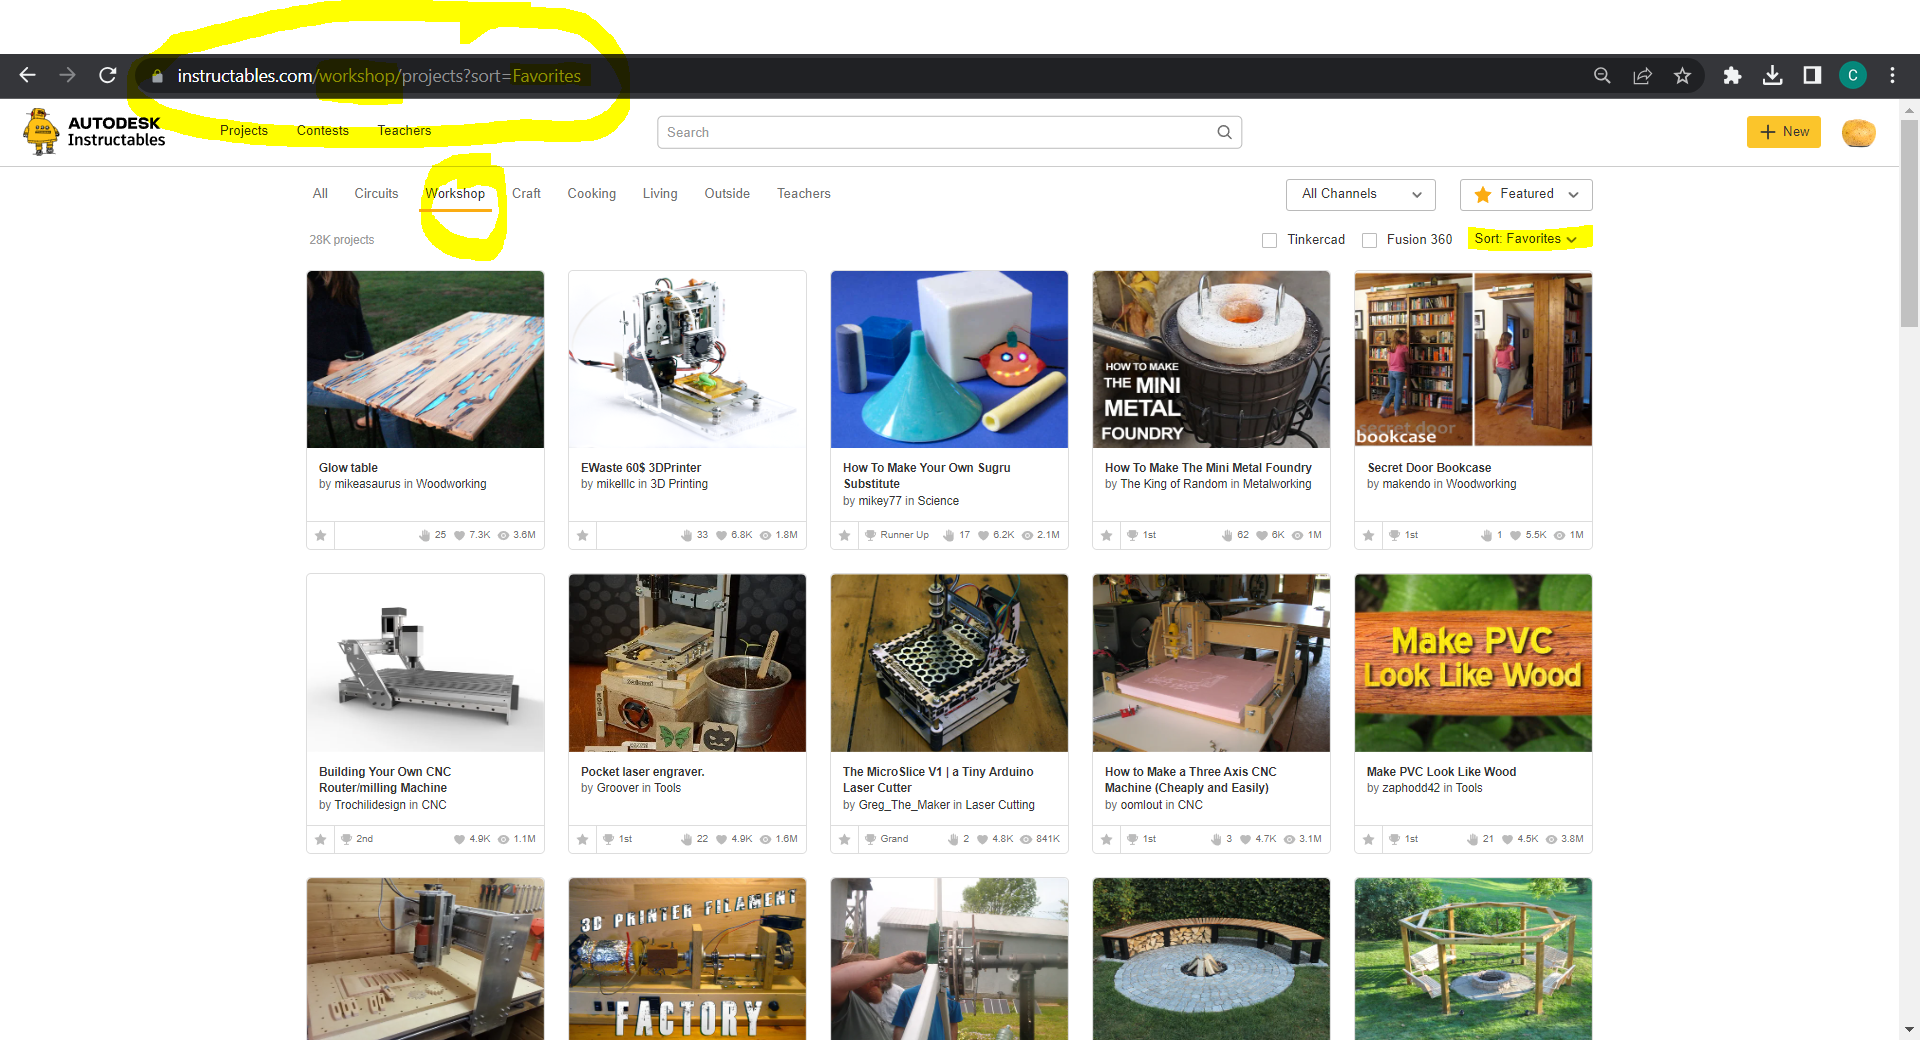Favorite the Secret Door Bookcase project star
This screenshot has height=1040, width=1920.
pos(1367,535)
